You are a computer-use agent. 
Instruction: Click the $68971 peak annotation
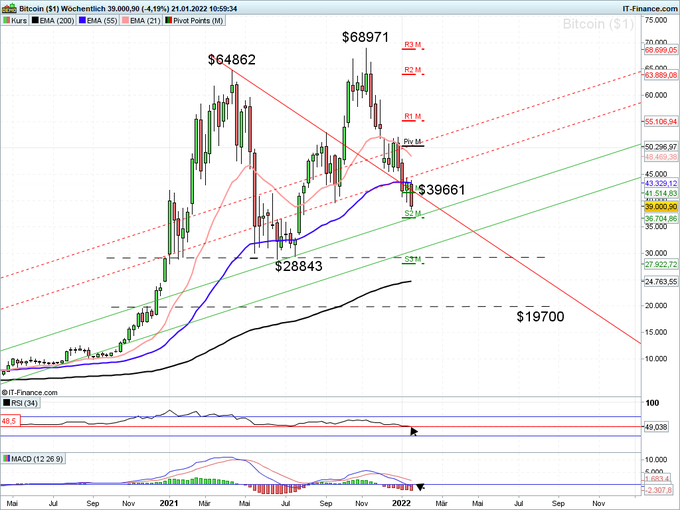tap(365, 37)
